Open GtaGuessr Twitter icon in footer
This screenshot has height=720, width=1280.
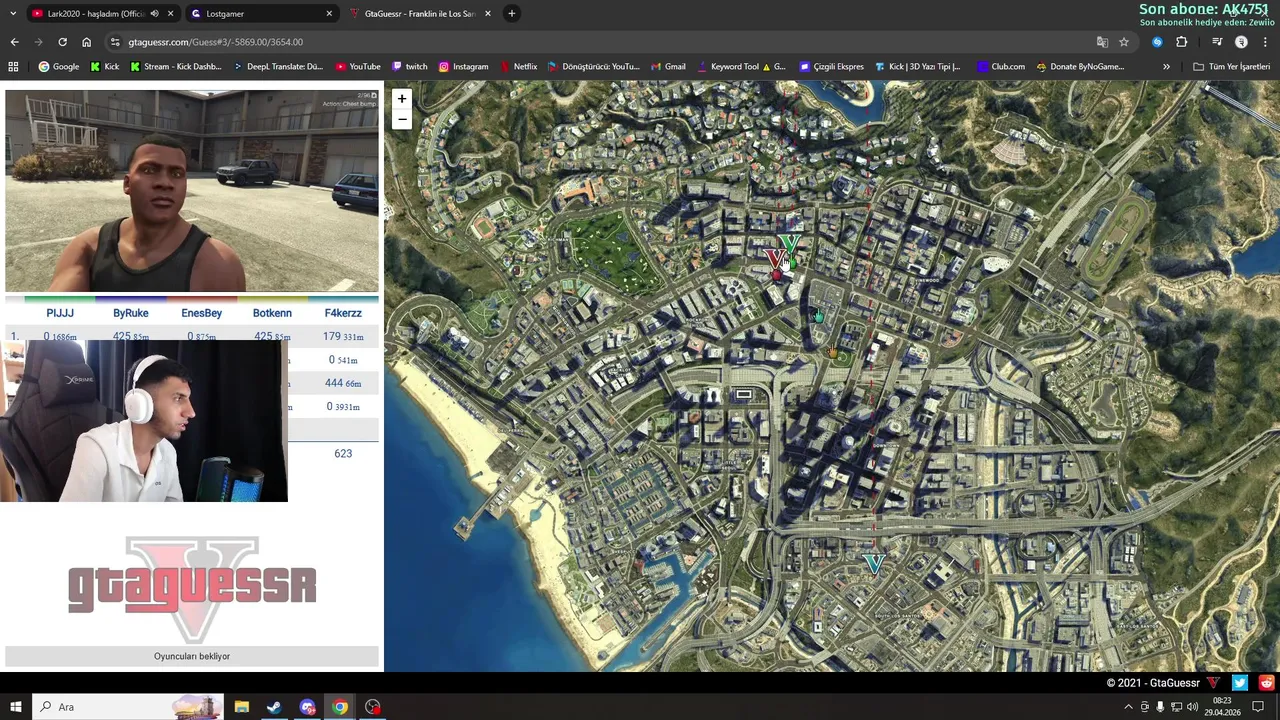(1240, 683)
